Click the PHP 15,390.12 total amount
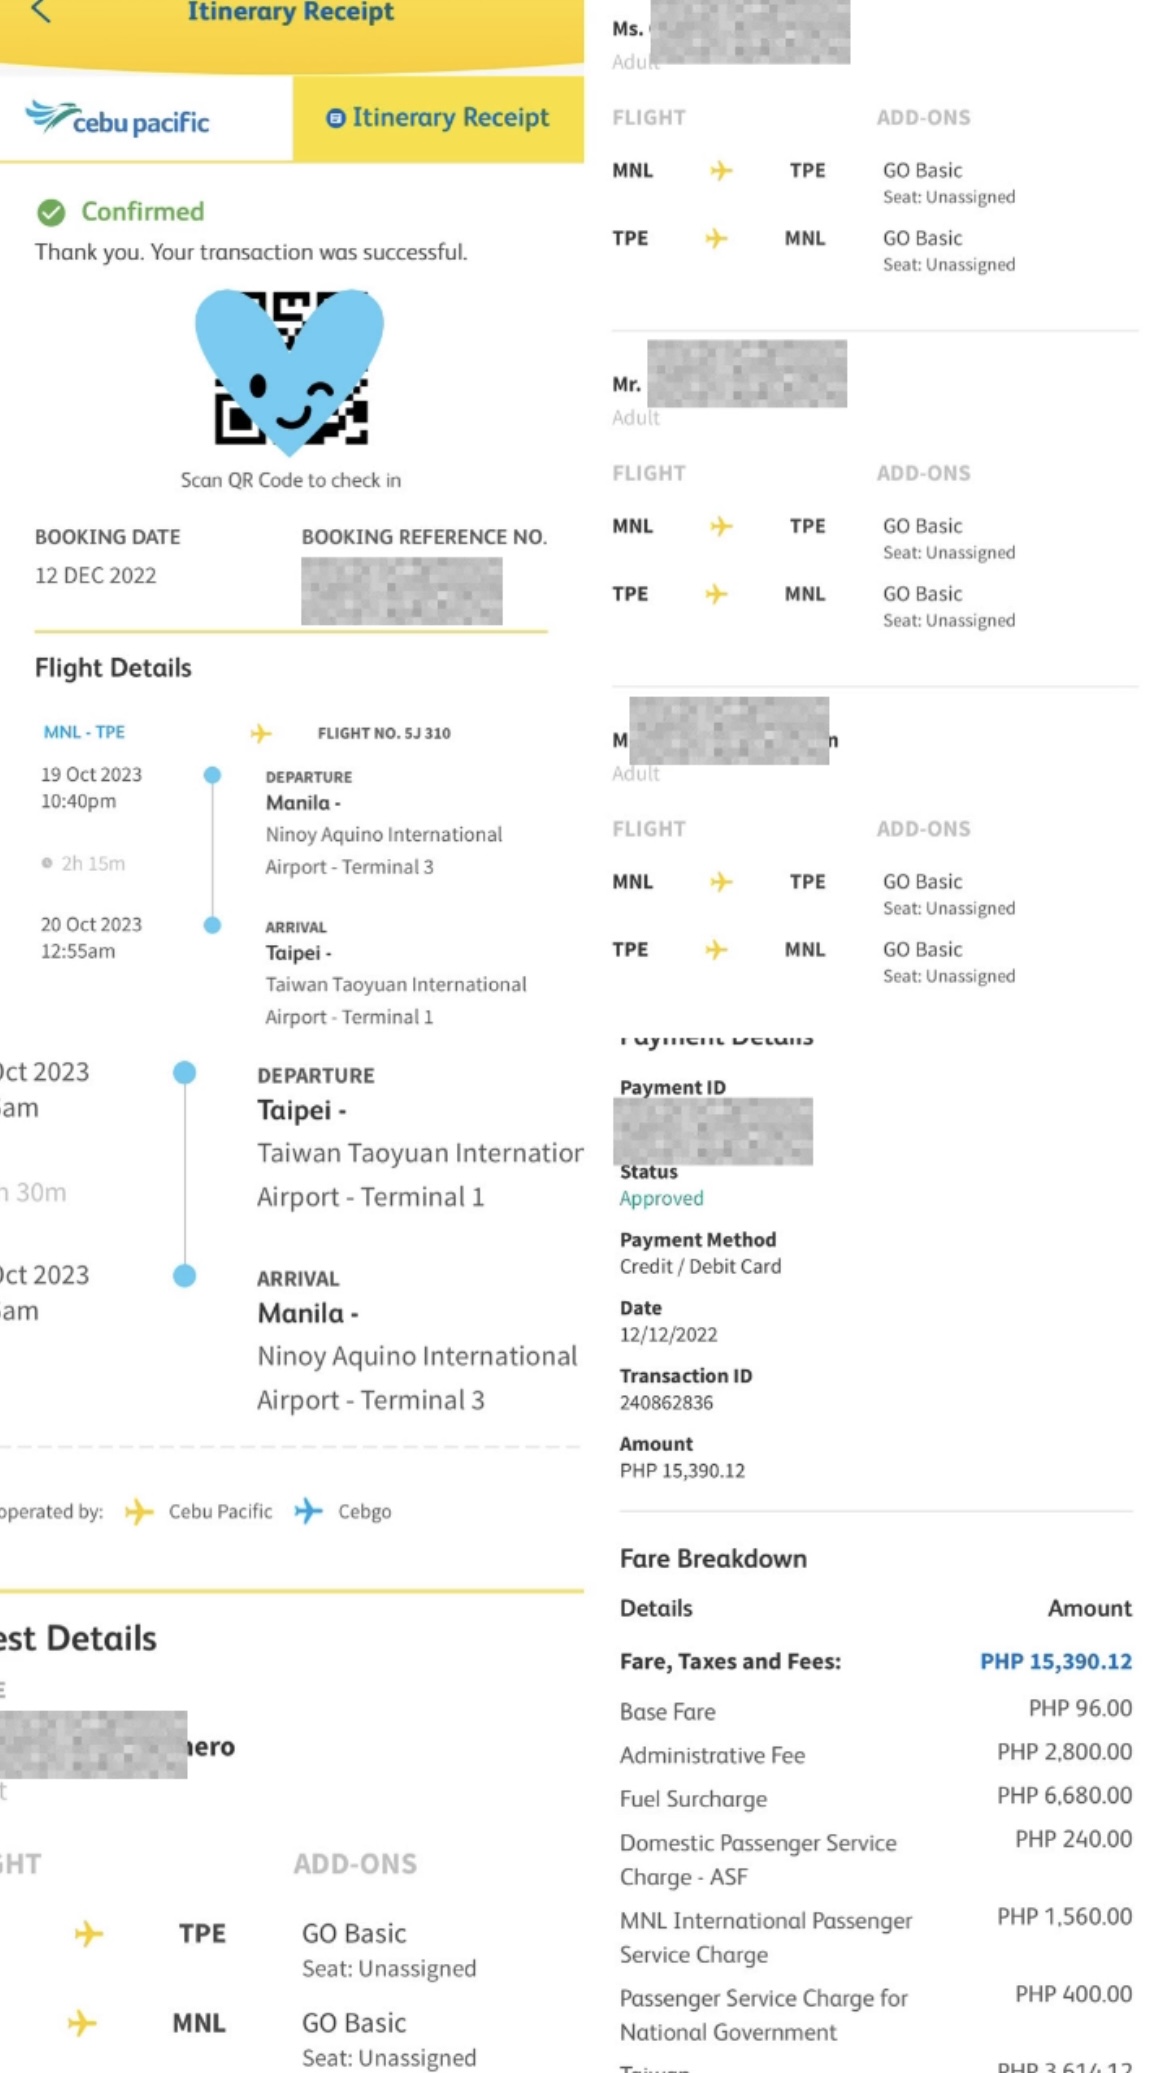Image resolution: width=1169 pixels, height=2073 pixels. tap(1055, 1661)
